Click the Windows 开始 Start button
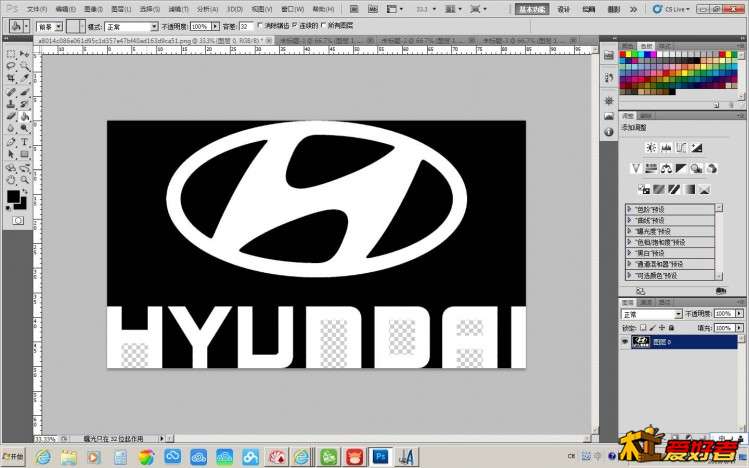 [13, 457]
